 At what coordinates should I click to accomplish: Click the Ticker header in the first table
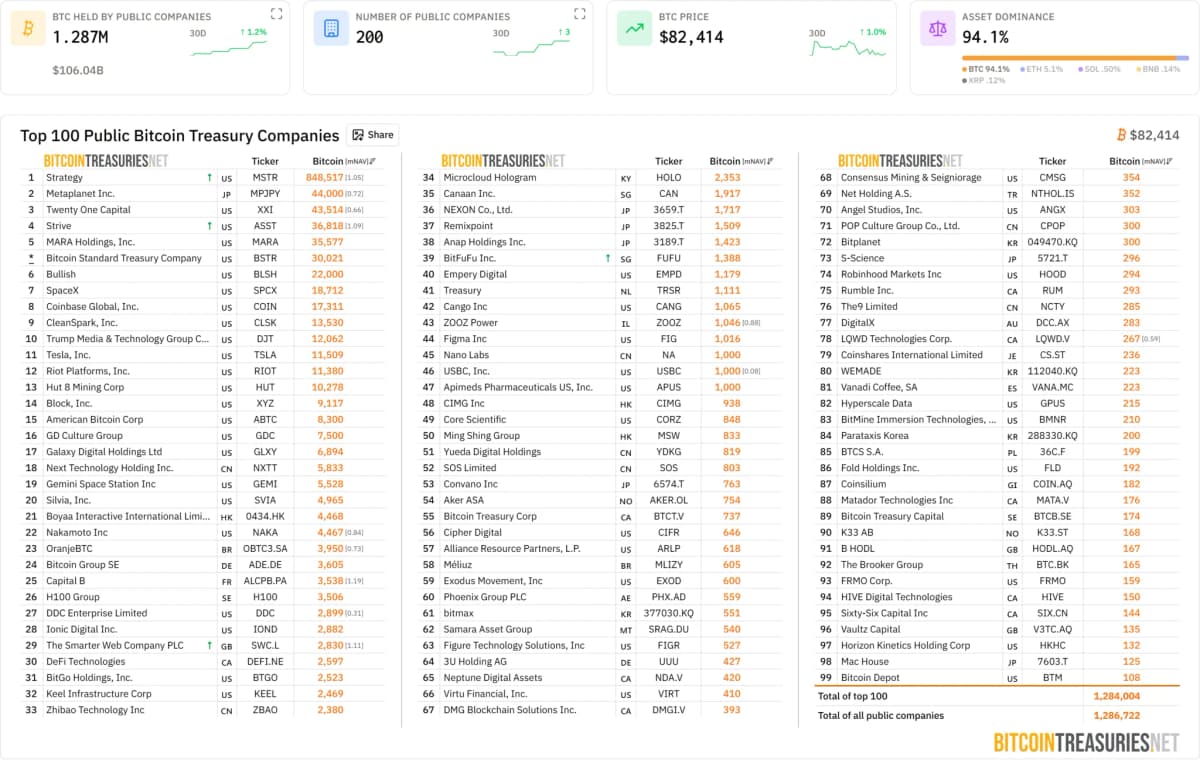click(265, 161)
